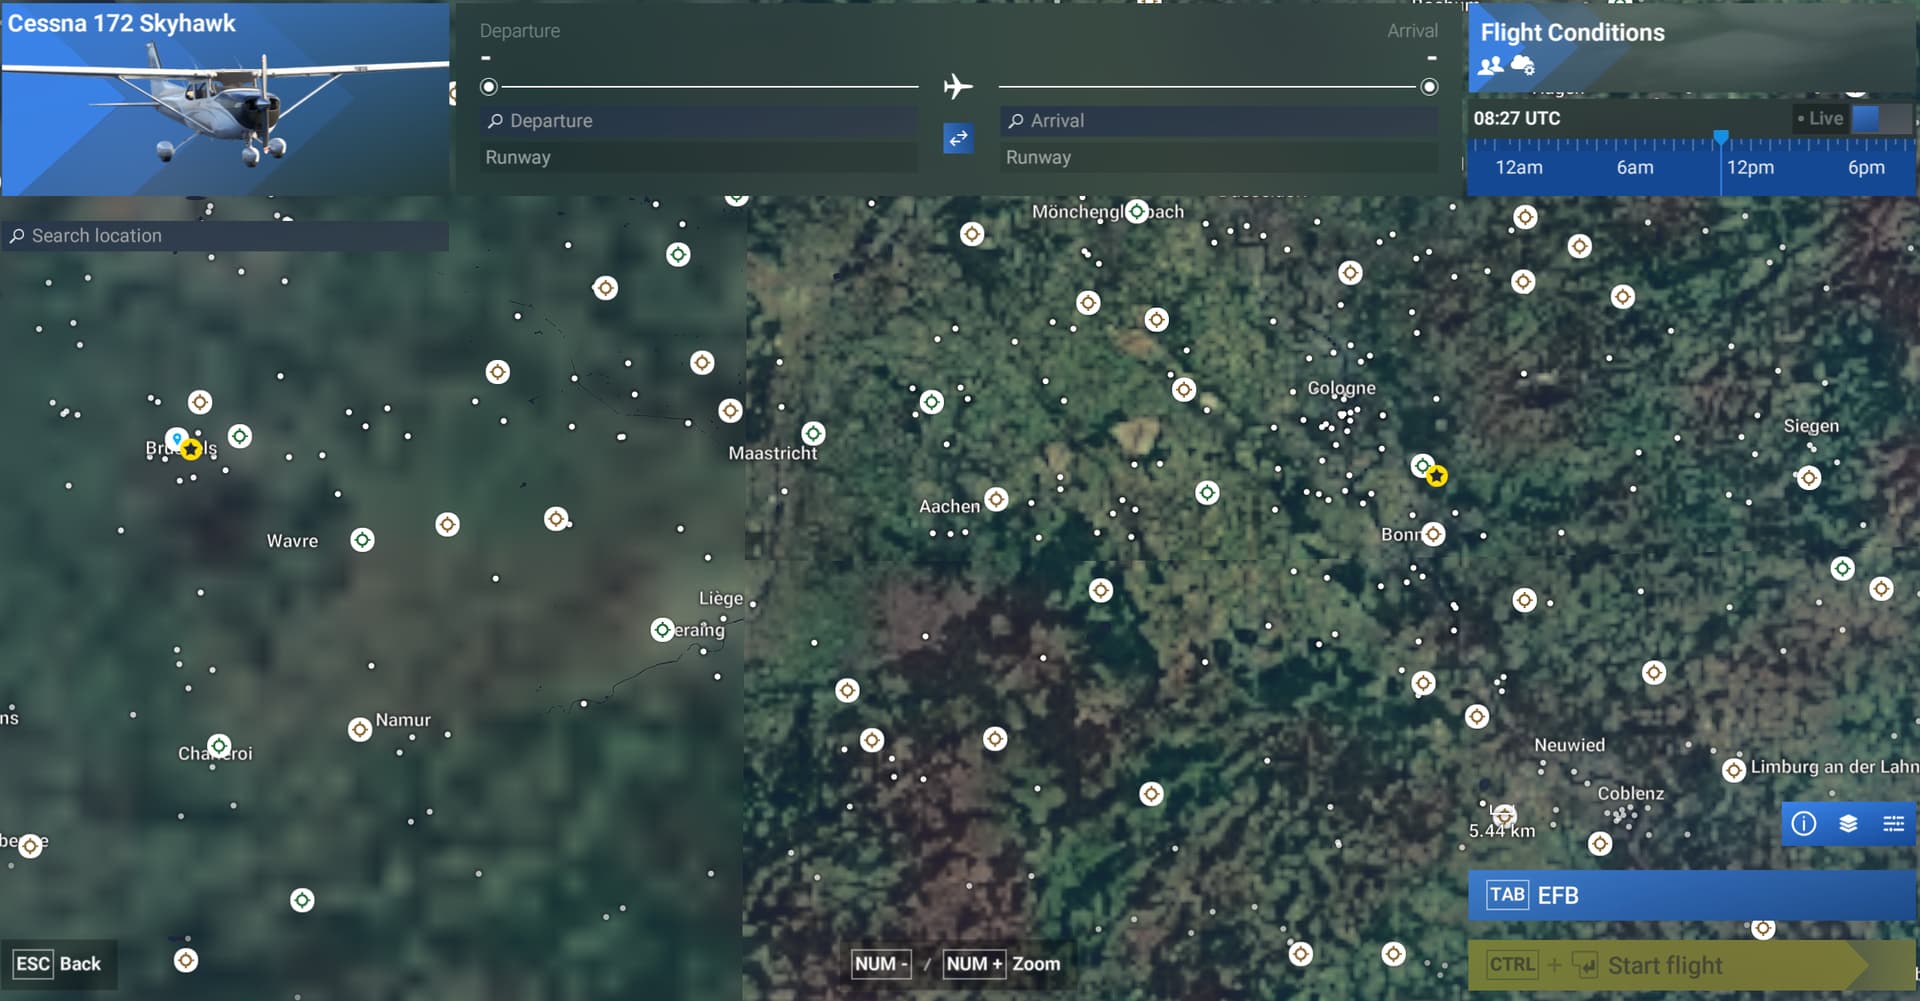
Task: Open the Arrival Runway selector
Action: [x=1218, y=157]
